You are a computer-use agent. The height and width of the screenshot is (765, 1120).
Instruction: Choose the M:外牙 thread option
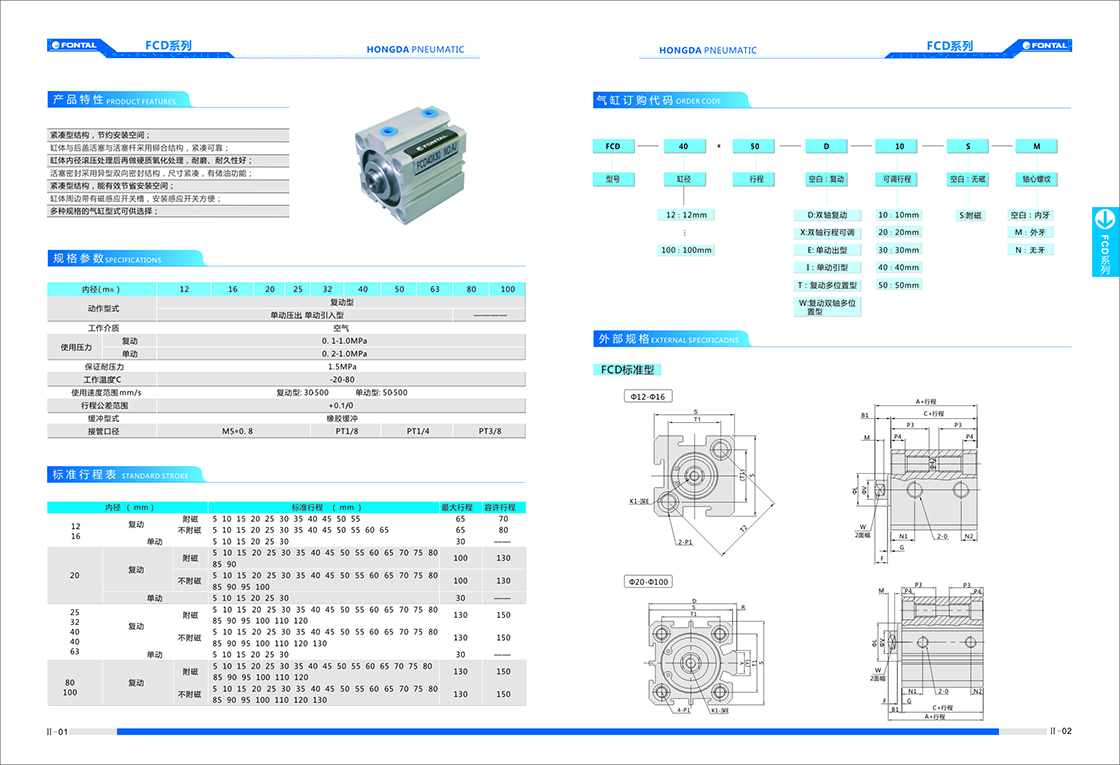(x=1031, y=232)
